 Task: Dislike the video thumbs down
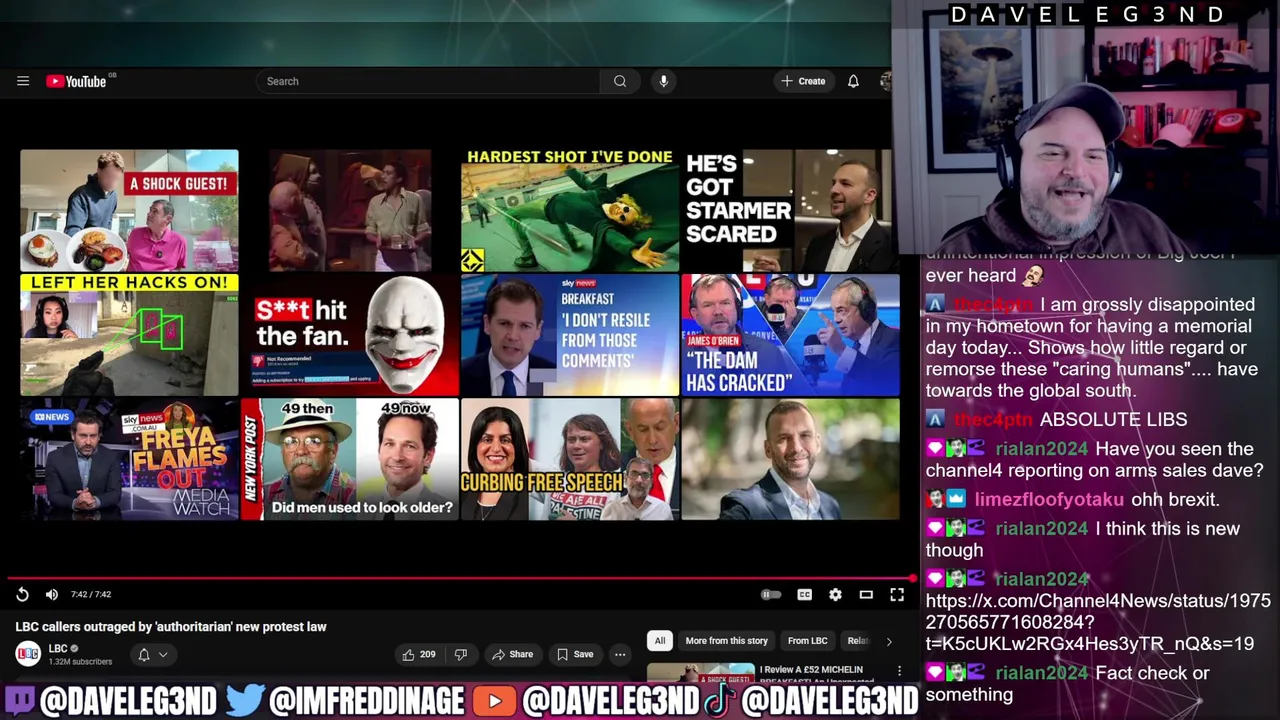pos(461,654)
